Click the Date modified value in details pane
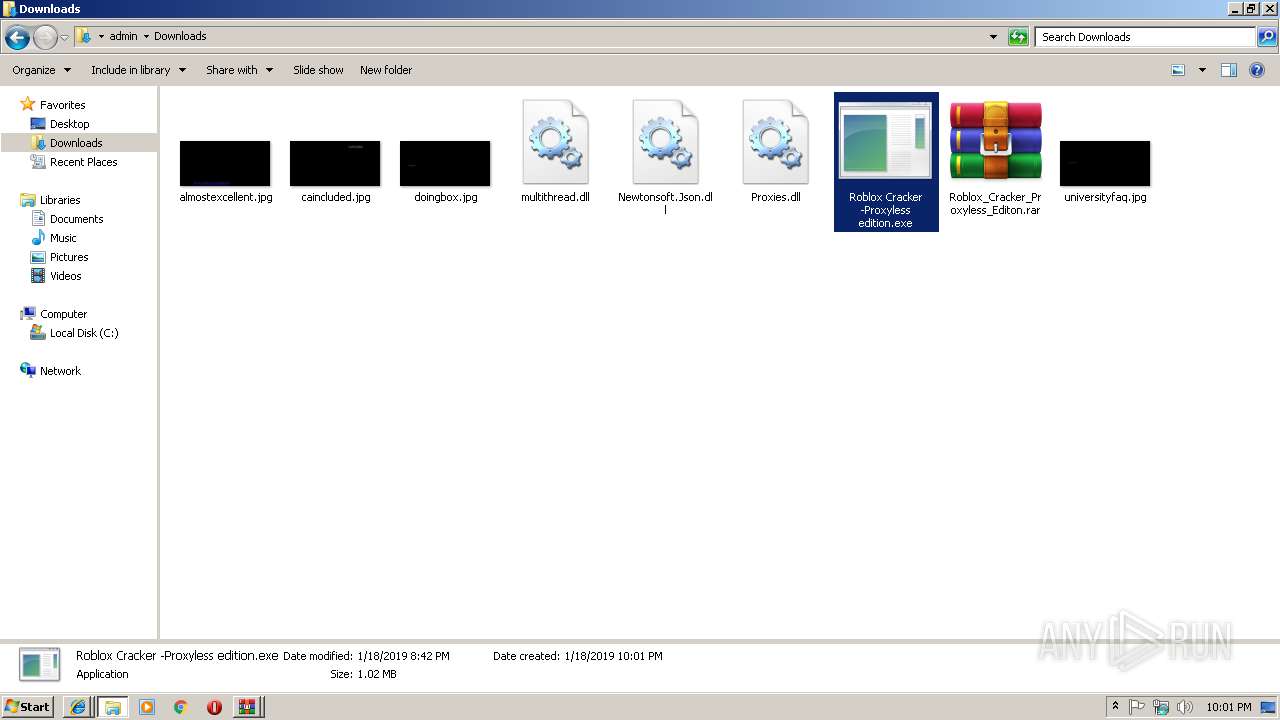Image resolution: width=1280 pixels, height=720 pixels. pos(403,656)
